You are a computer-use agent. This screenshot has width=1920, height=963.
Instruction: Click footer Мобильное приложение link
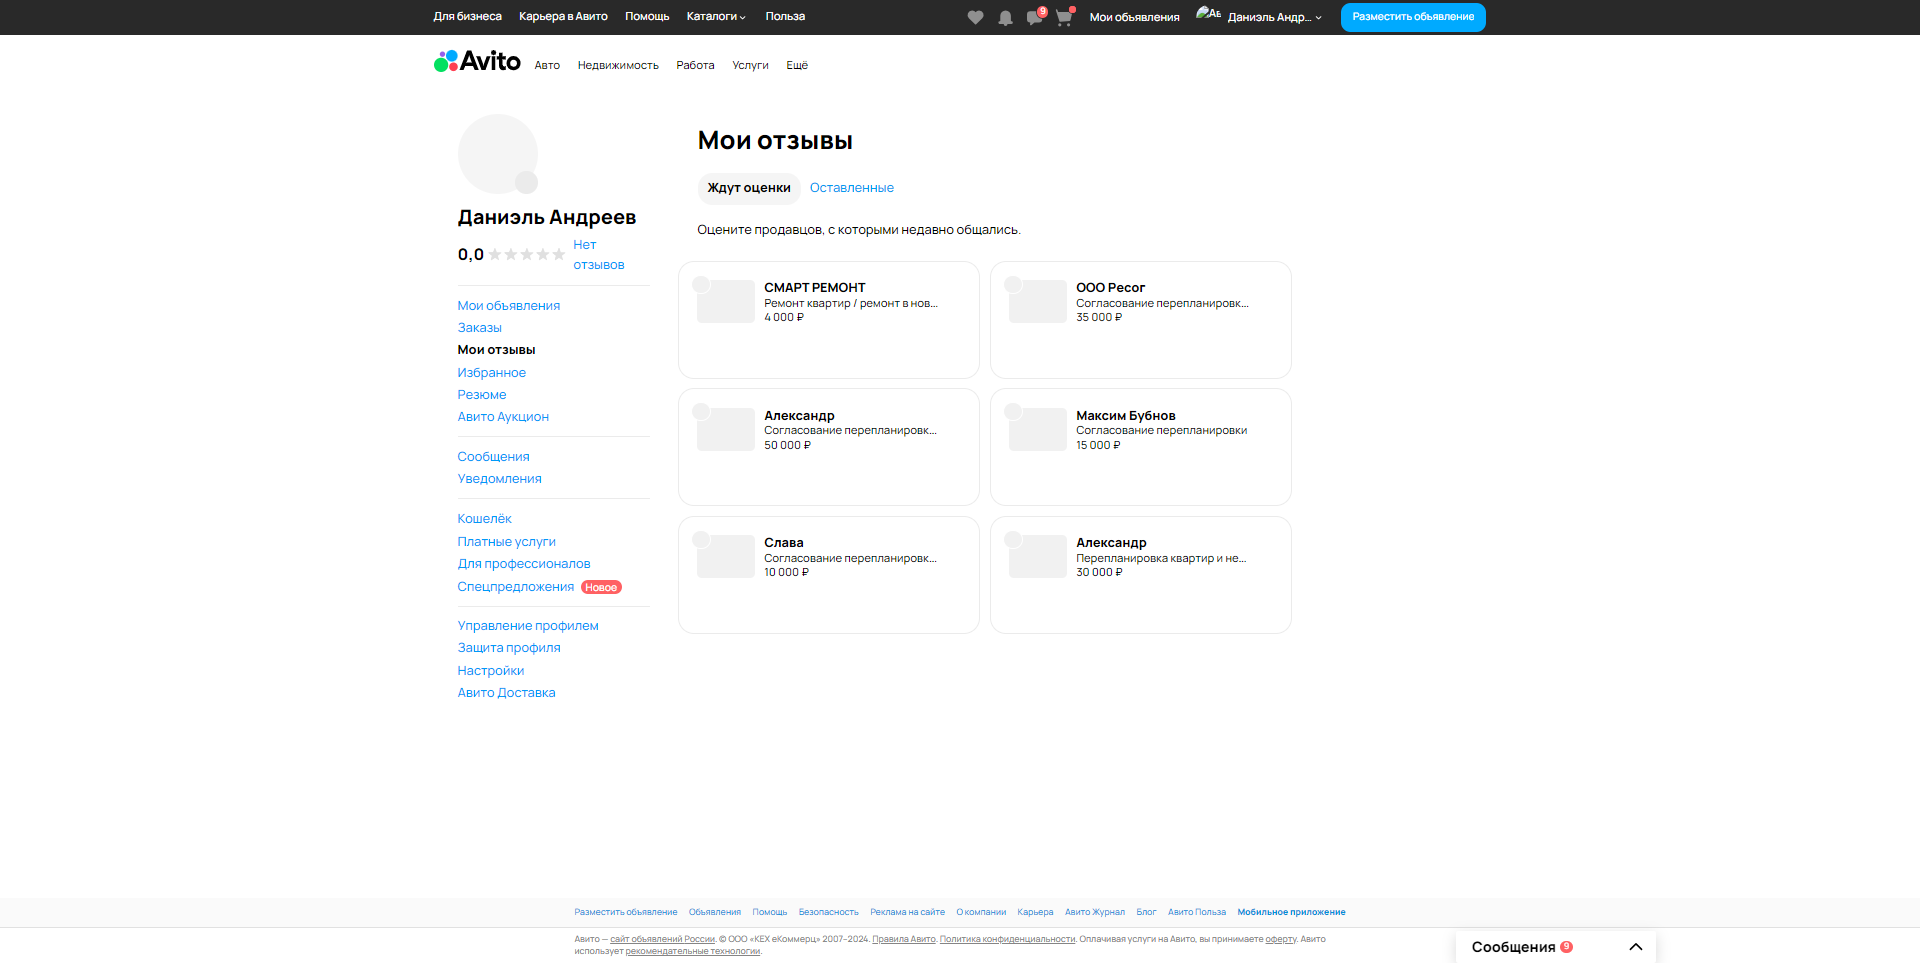coord(1291,912)
